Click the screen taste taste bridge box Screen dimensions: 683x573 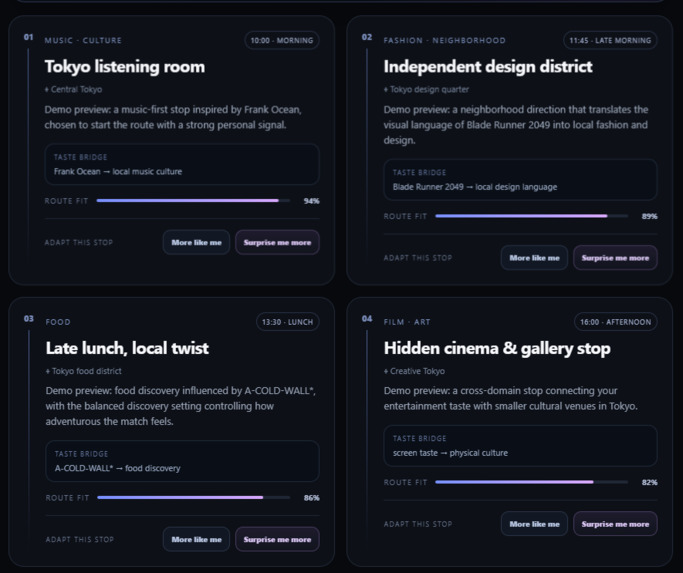point(521,446)
